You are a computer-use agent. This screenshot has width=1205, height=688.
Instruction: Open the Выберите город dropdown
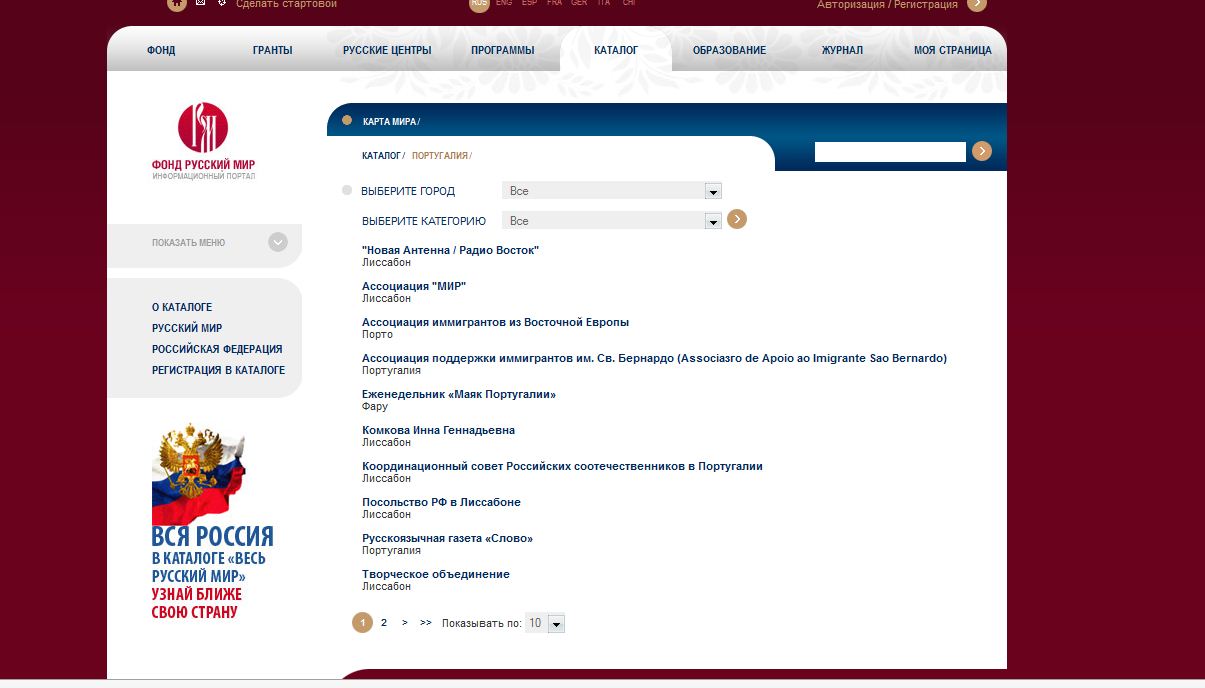tap(611, 191)
